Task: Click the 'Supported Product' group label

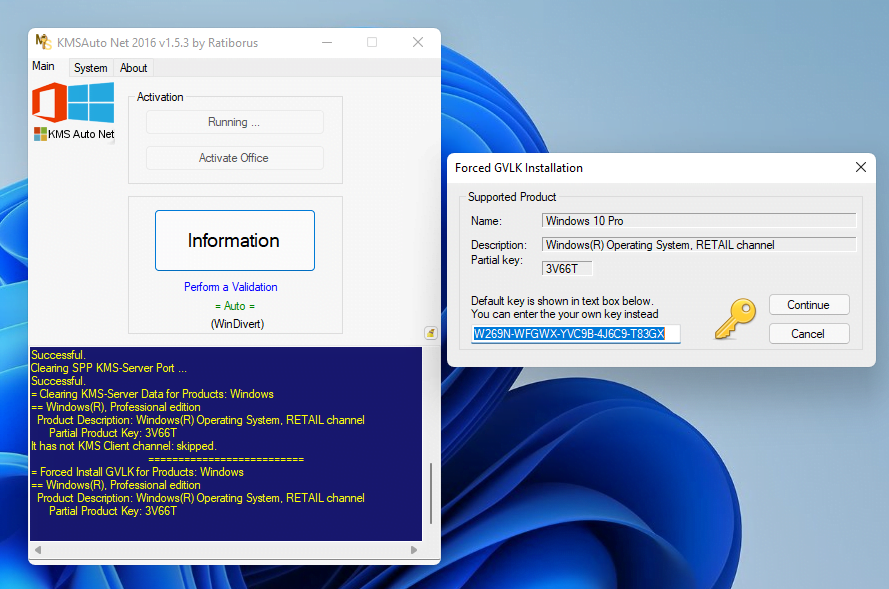Action: click(512, 197)
